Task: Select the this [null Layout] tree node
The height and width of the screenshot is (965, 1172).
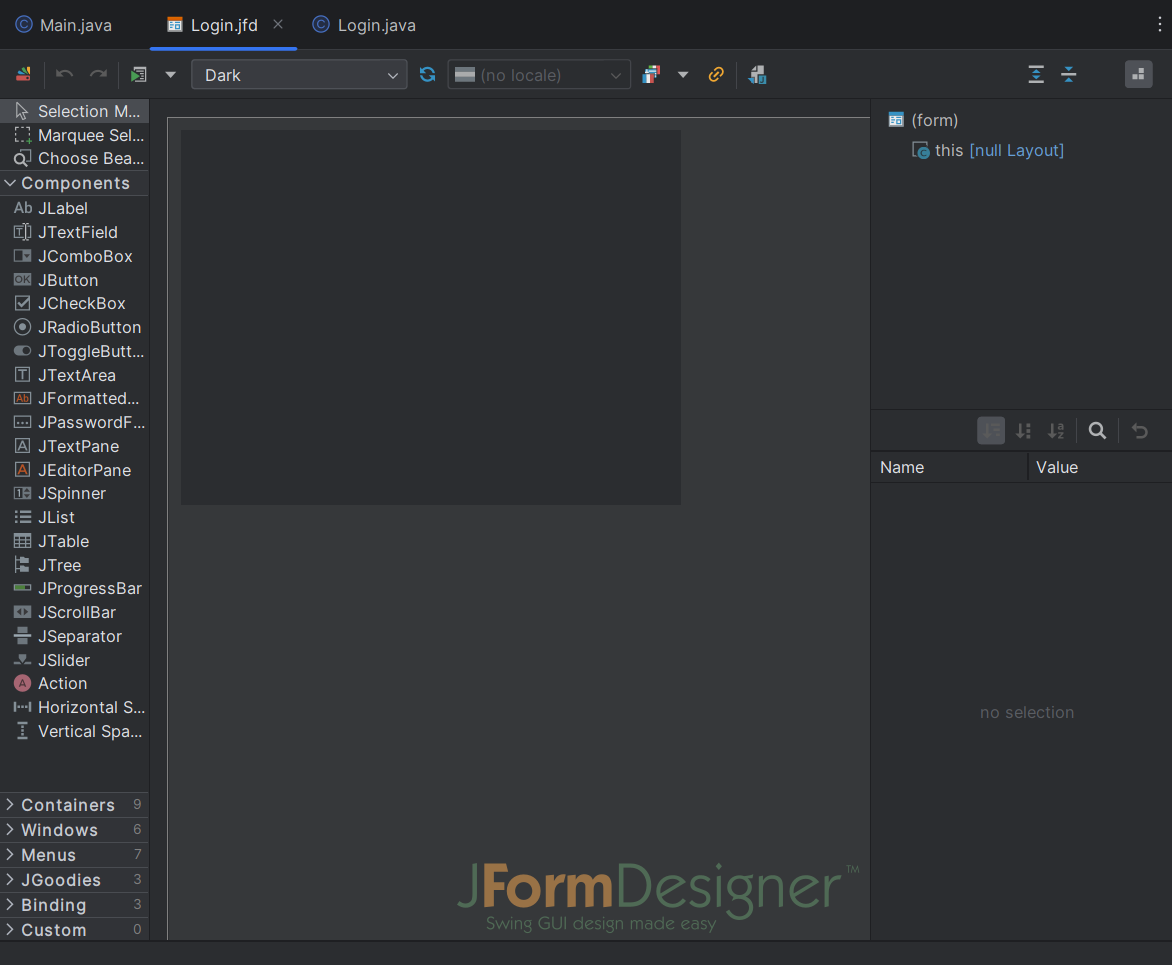Action: tap(988, 150)
